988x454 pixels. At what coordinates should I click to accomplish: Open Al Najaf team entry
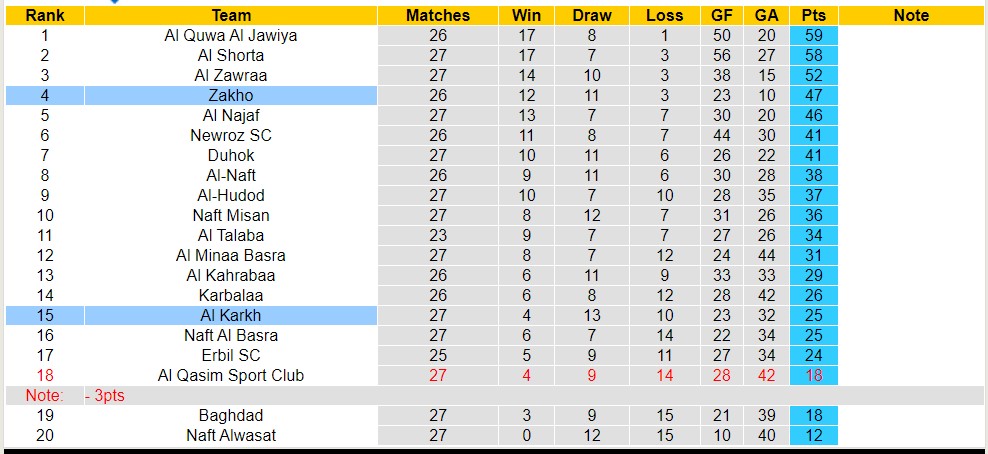tap(231, 115)
